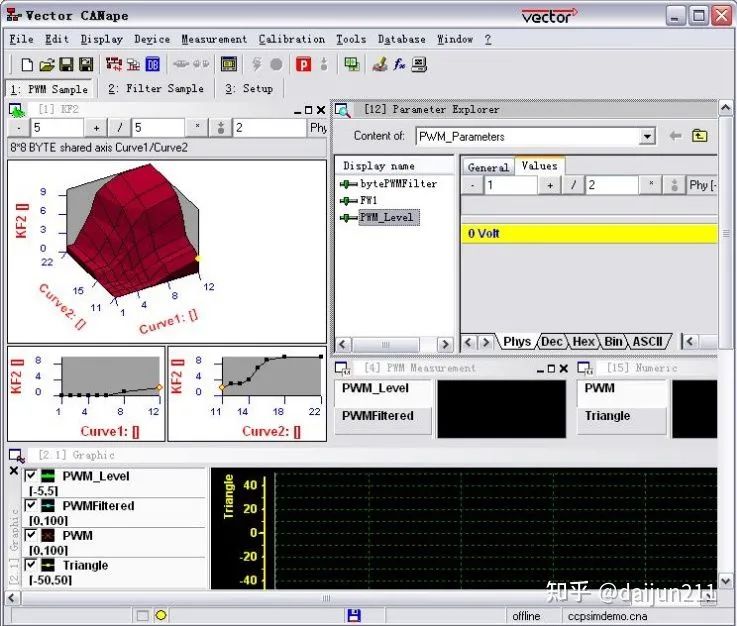This screenshot has height=626, width=737.
Task: Click the Open folder toolbar icon
Action: point(46,65)
